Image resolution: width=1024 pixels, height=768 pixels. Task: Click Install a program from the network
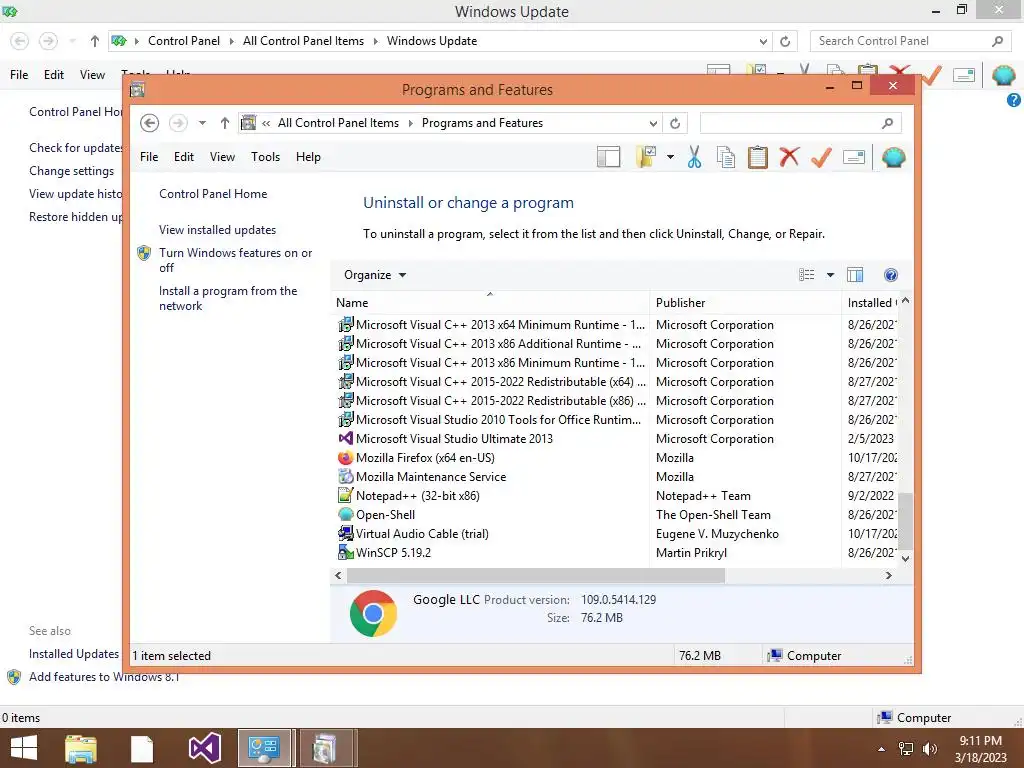[x=228, y=298]
